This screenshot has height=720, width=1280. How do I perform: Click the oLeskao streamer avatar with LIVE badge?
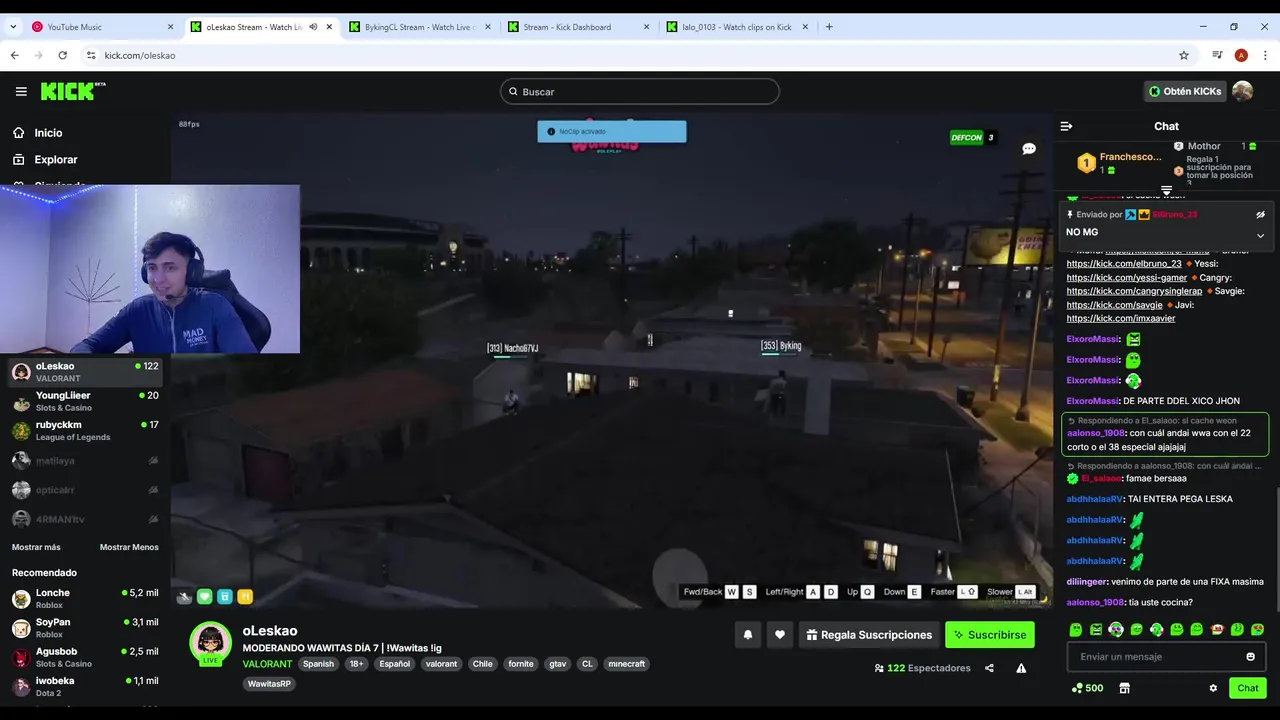click(x=211, y=644)
